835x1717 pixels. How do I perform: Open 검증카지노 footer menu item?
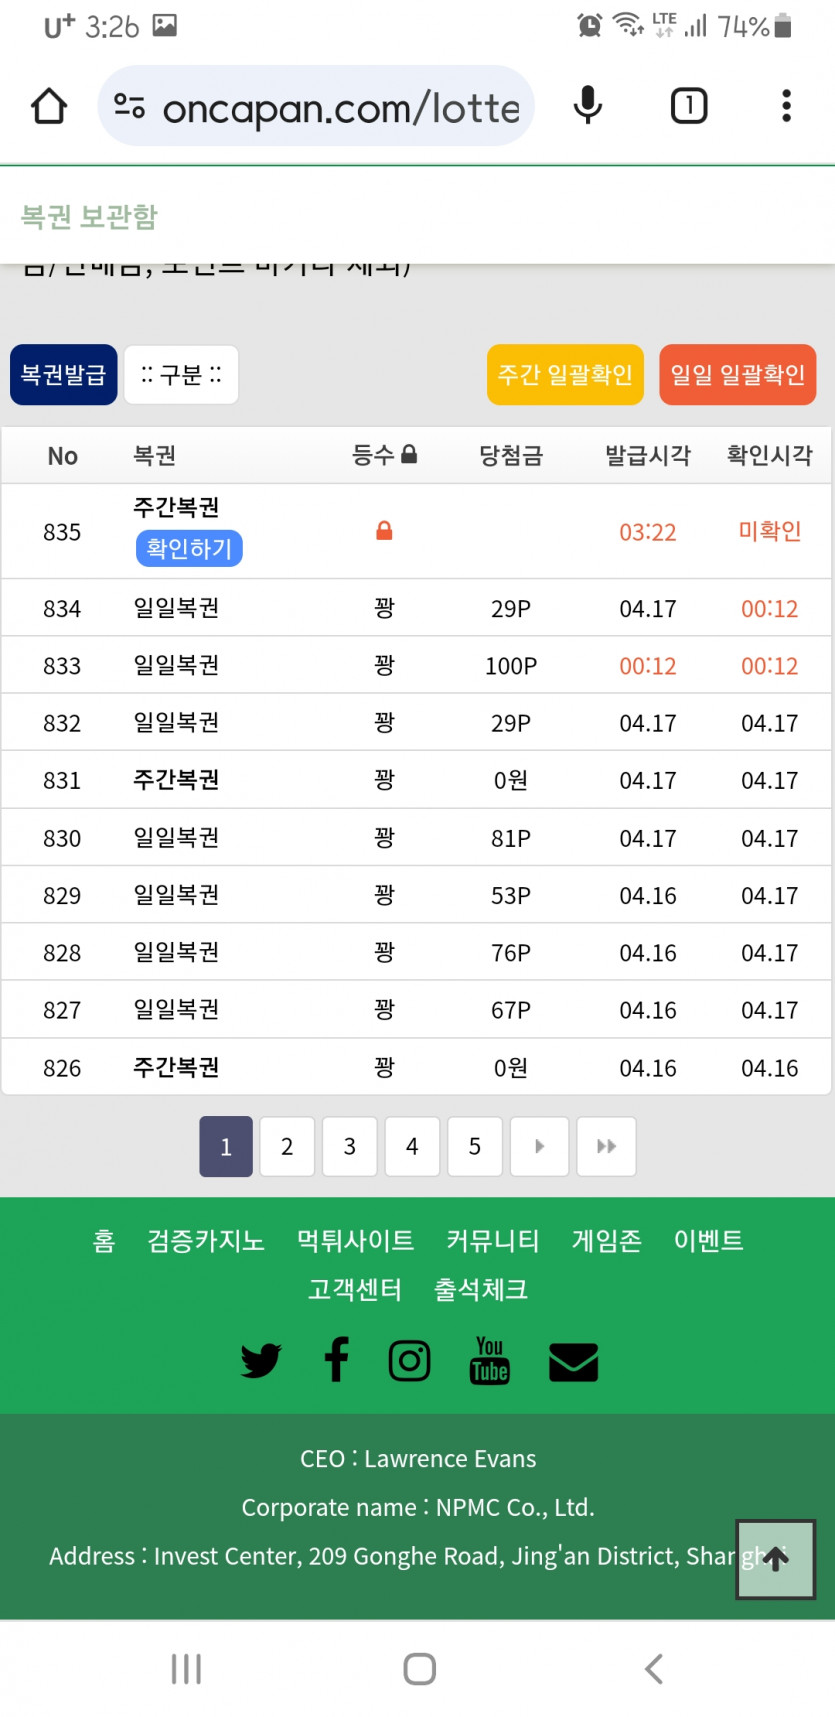pyautogui.click(x=206, y=1241)
